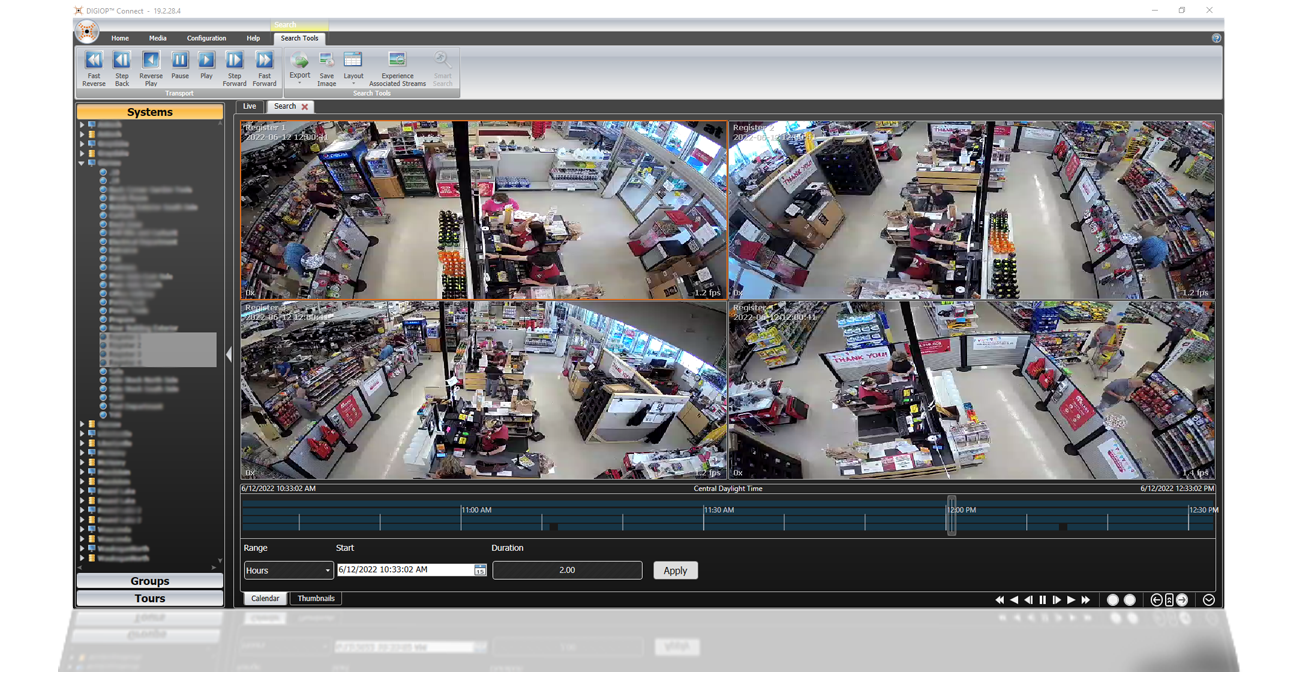Open the Help ribbon tab
Viewport: 1303px width, 679px height.
[x=253, y=38]
